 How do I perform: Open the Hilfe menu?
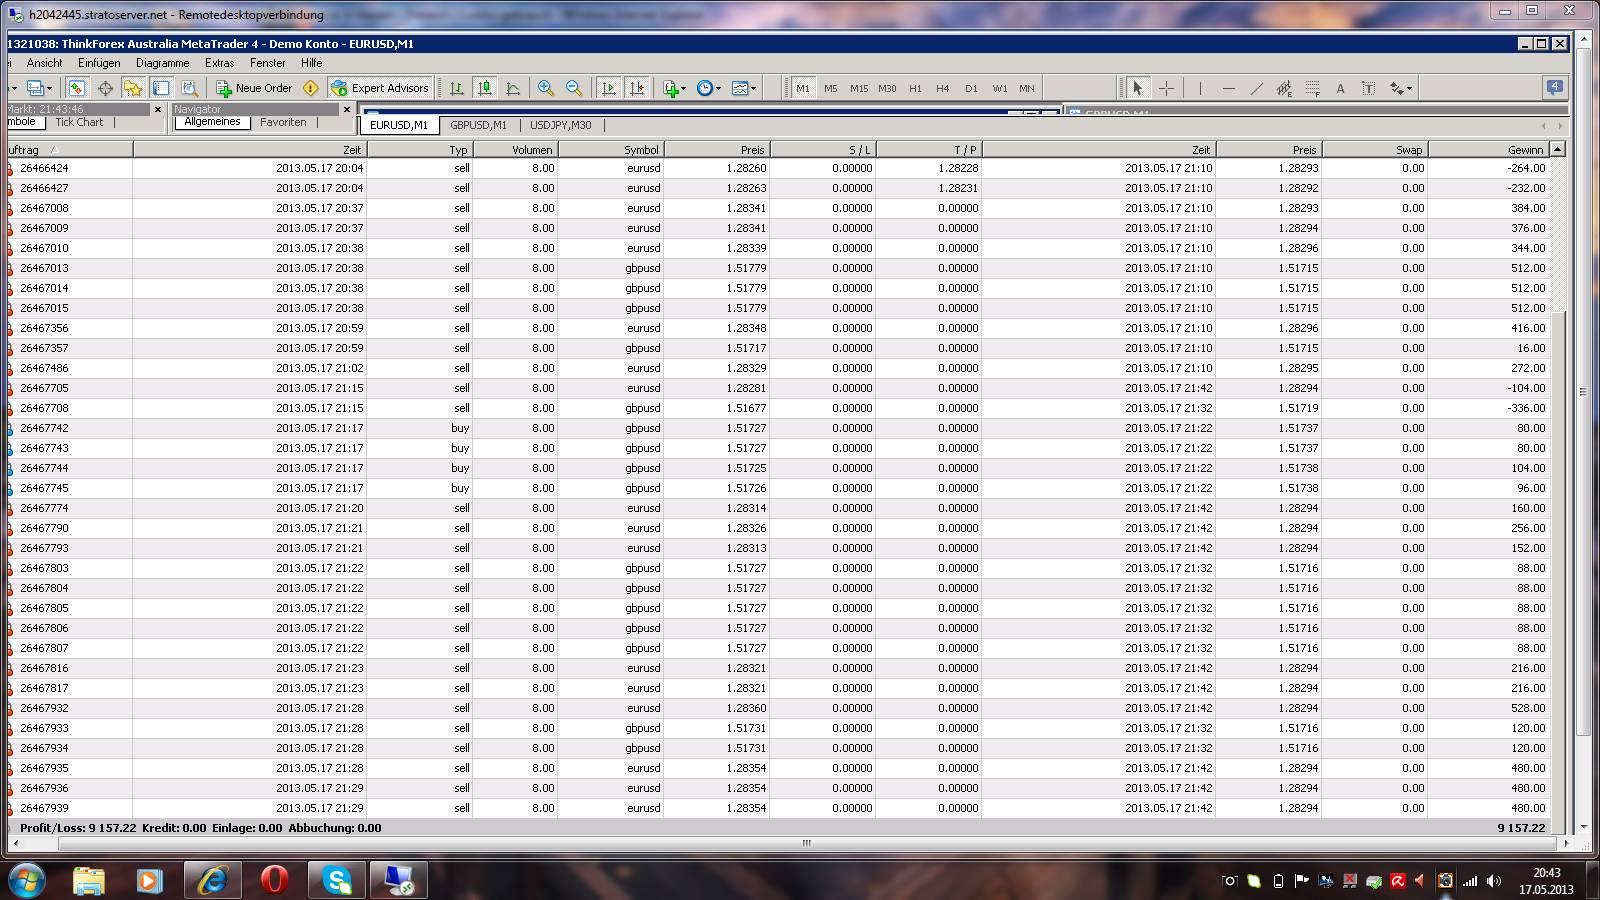[x=312, y=63]
